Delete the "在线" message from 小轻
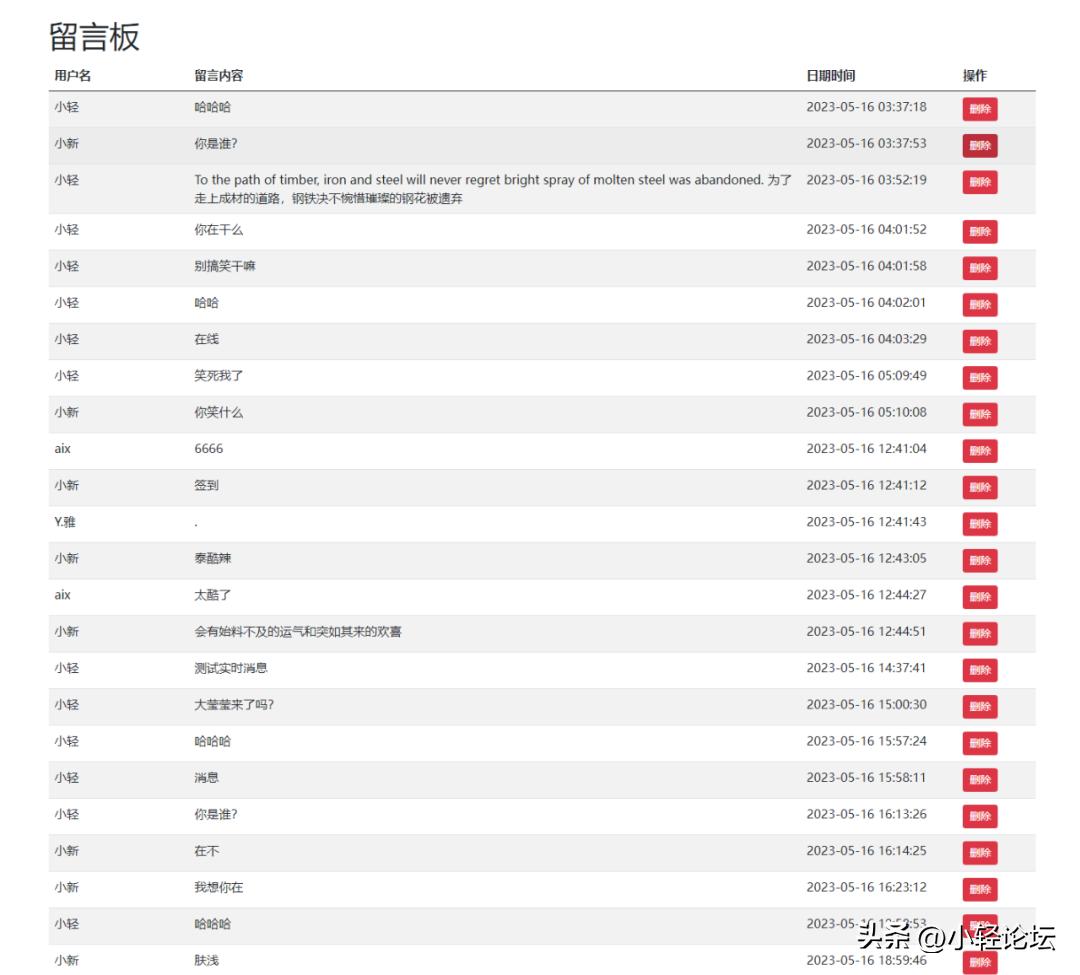 pyautogui.click(x=979, y=341)
